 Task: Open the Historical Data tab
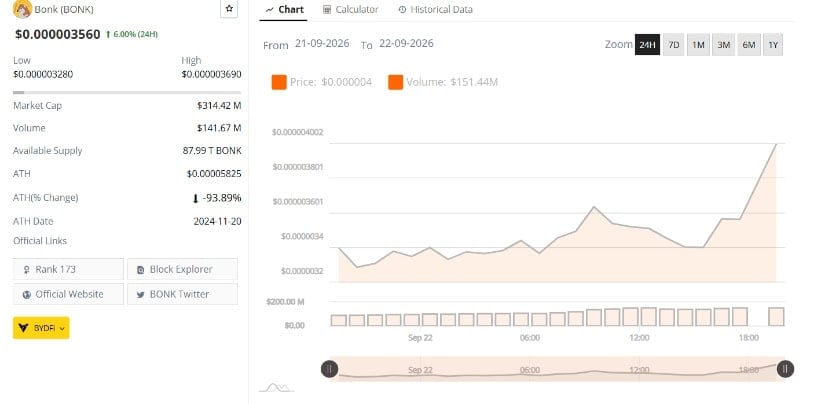tap(435, 9)
